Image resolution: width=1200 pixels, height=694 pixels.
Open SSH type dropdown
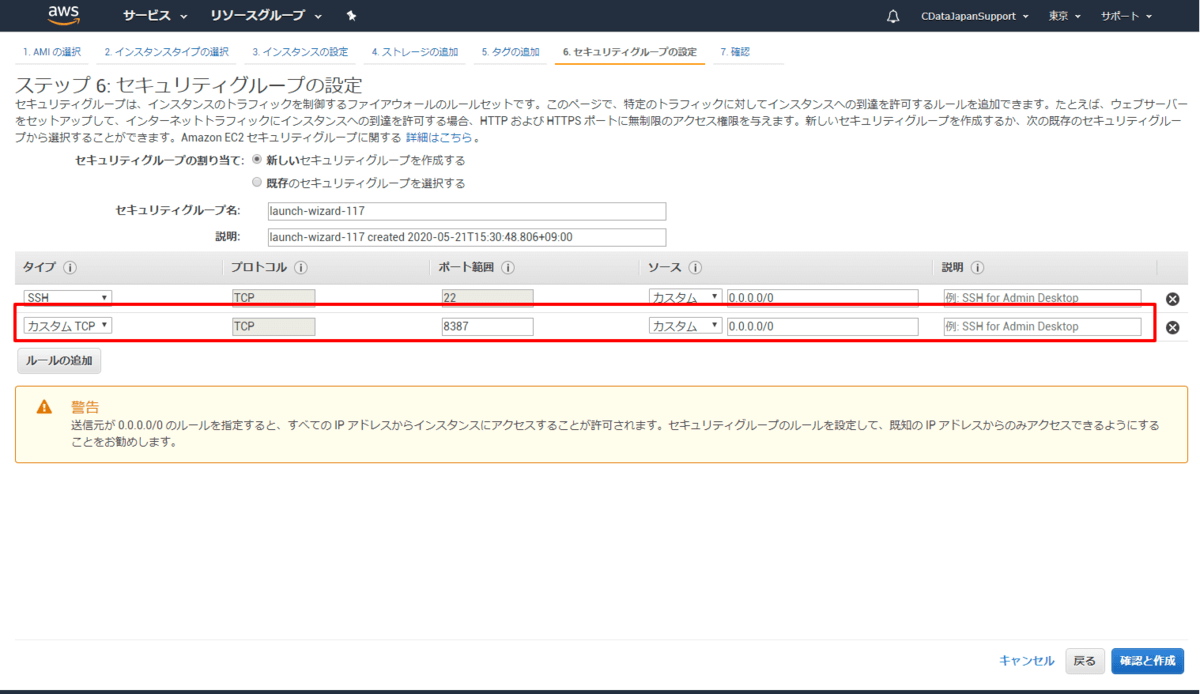coord(68,298)
